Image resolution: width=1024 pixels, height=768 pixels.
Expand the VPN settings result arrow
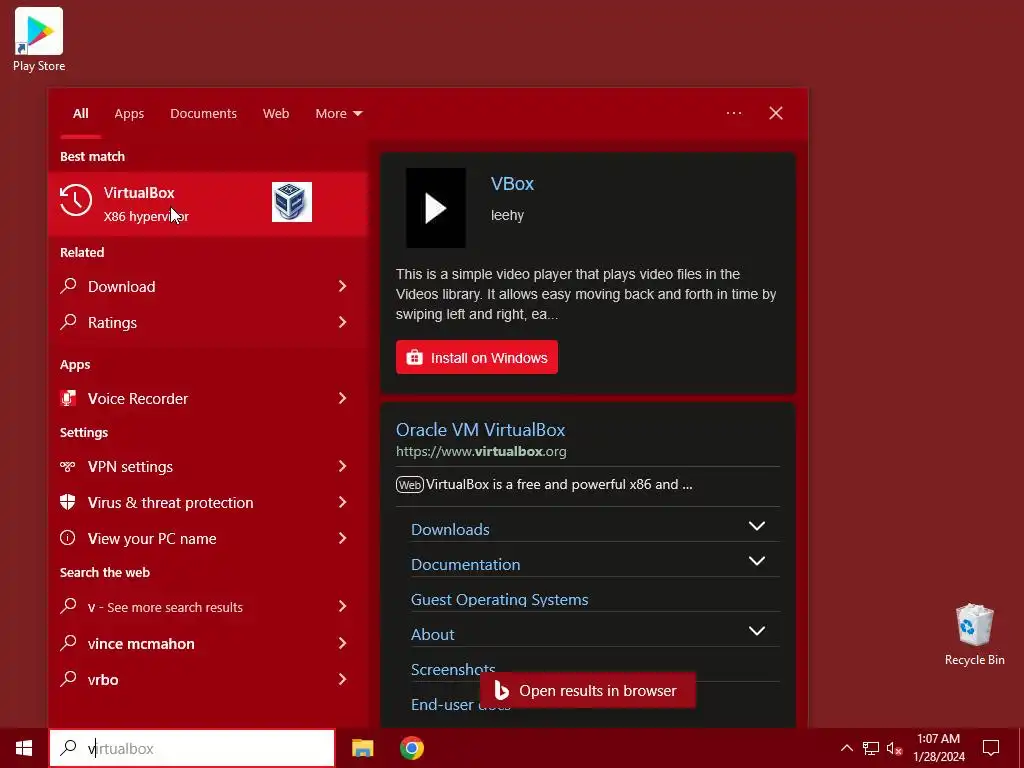(342, 466)
